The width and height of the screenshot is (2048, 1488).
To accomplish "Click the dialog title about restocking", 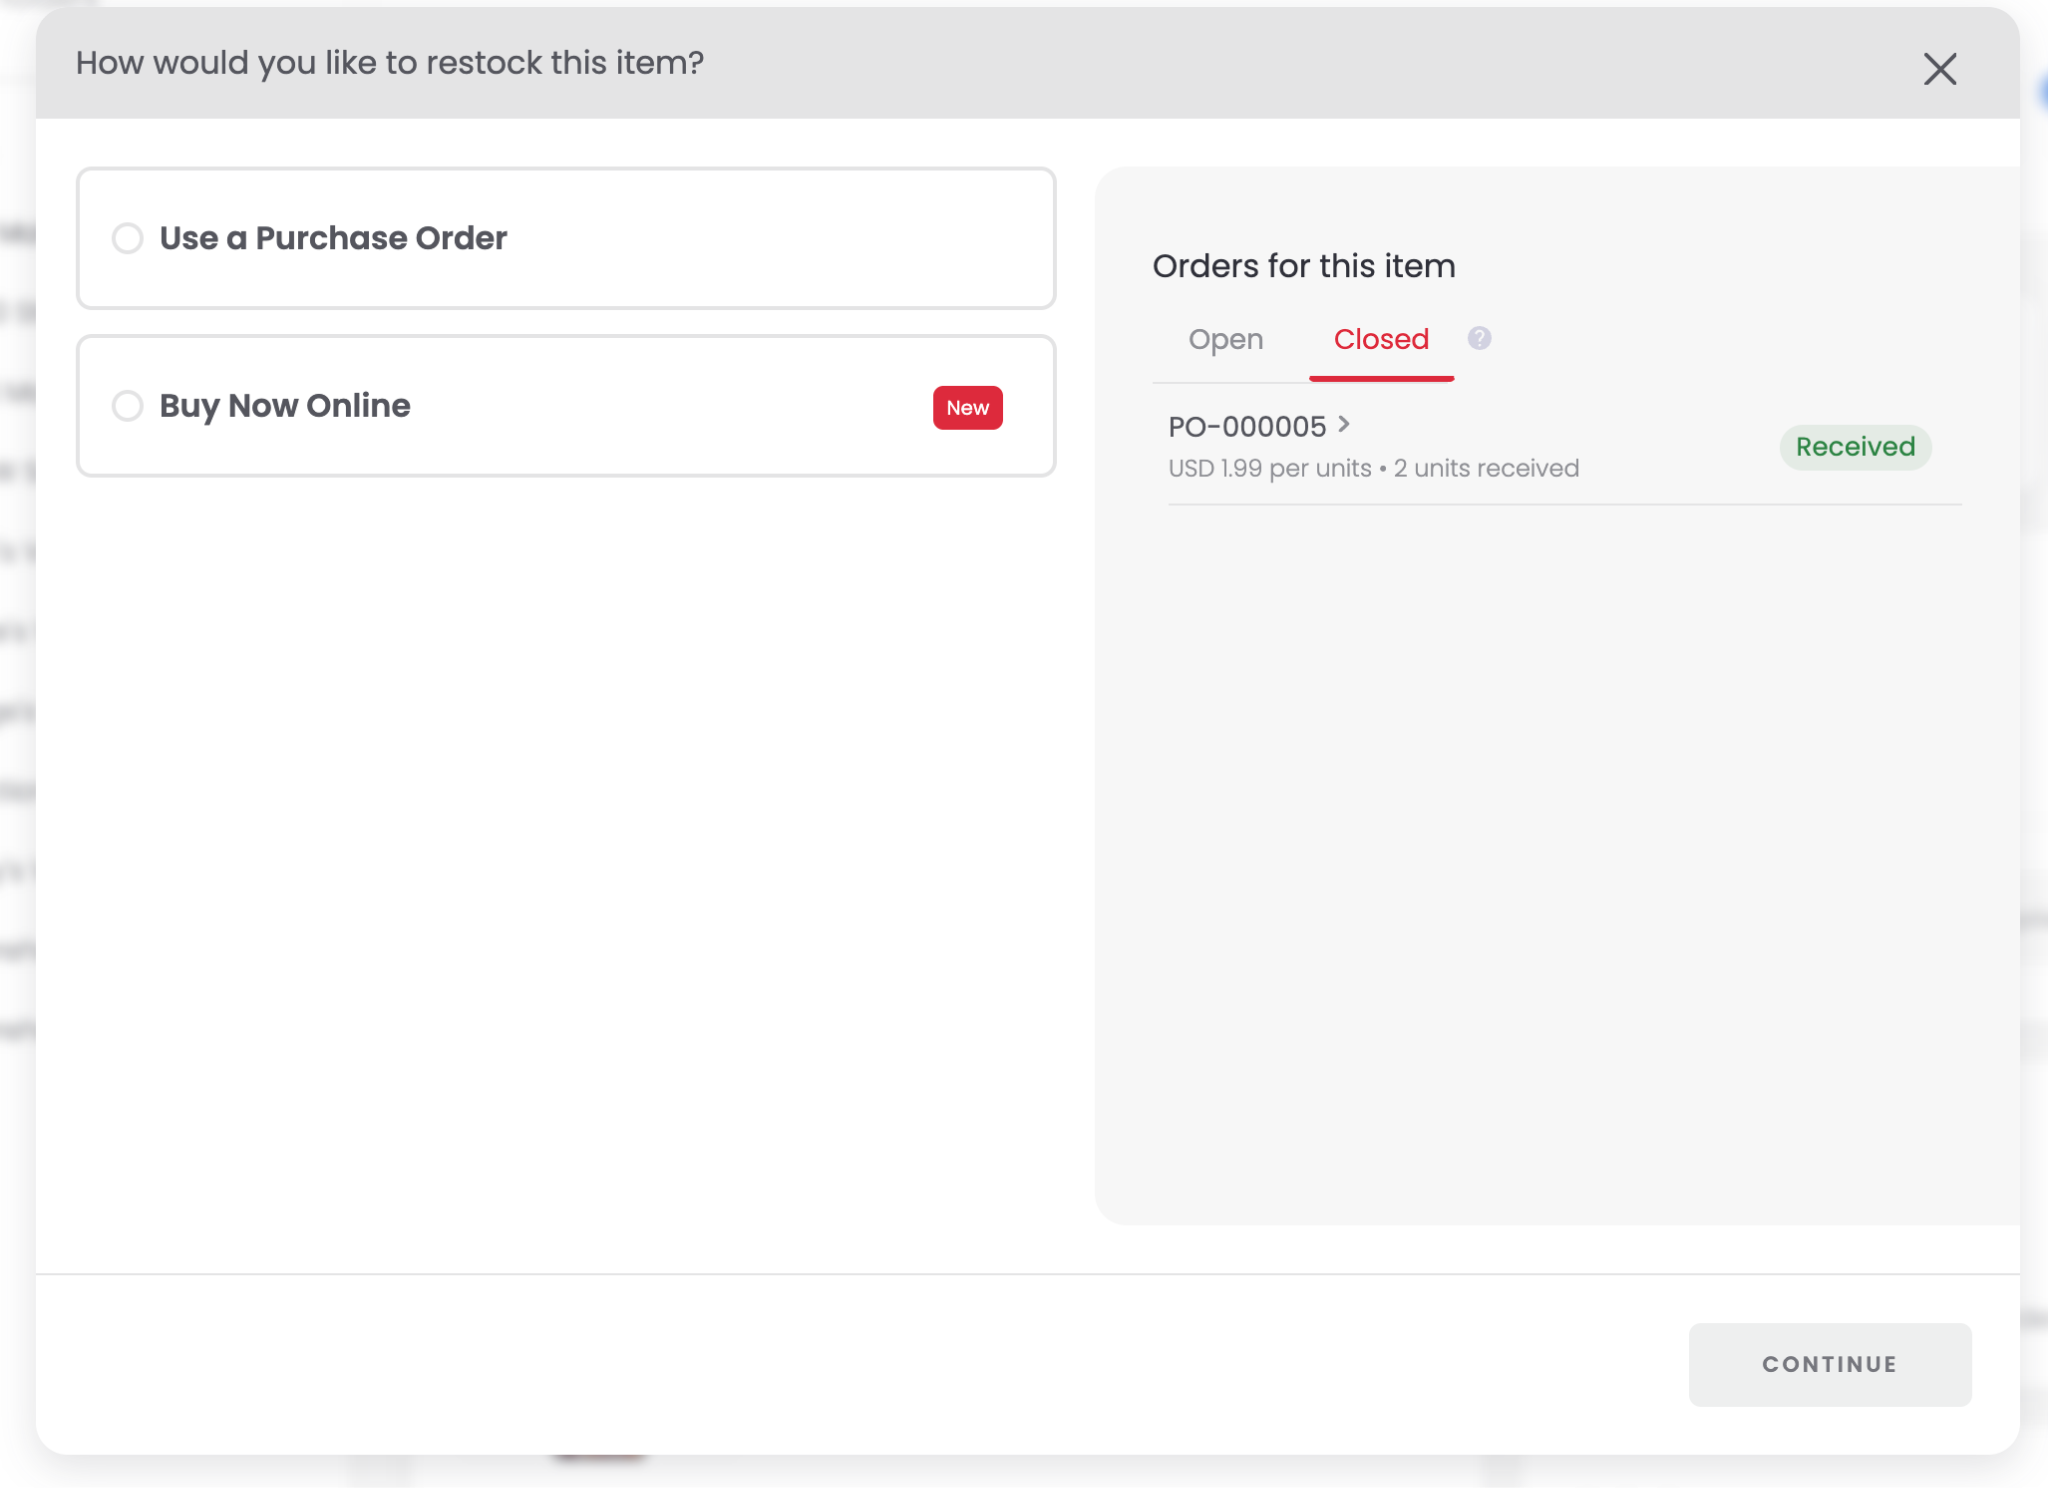I will (390, 63).
